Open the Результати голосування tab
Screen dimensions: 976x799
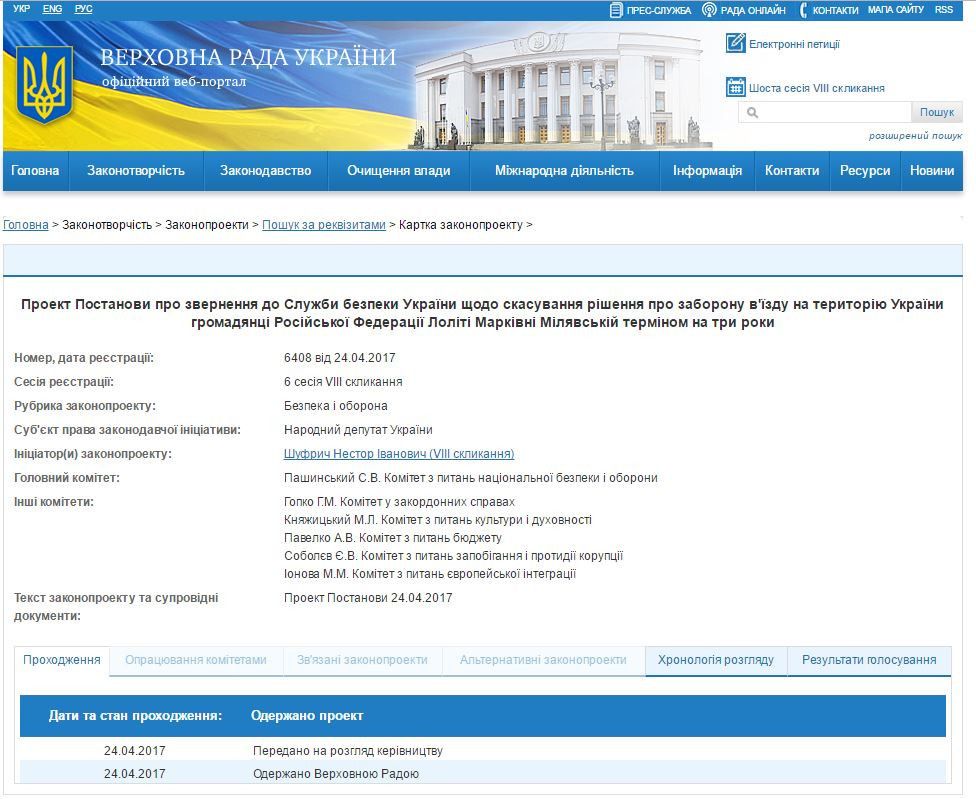pos(869,660)
